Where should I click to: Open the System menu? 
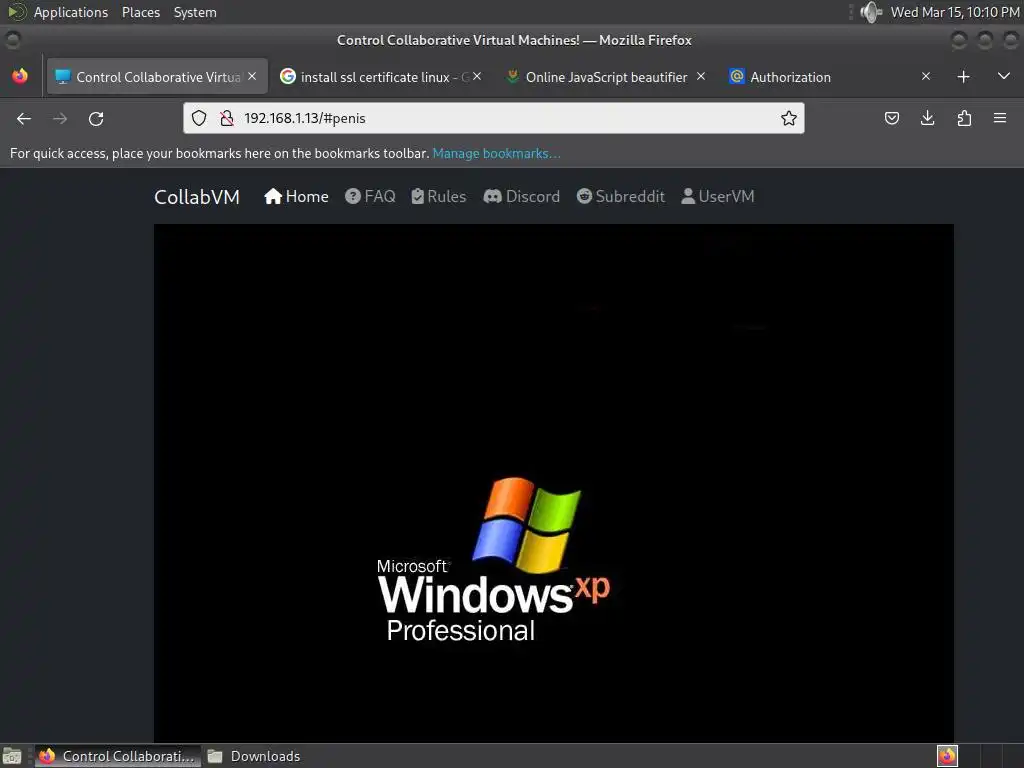coord(195,12)
